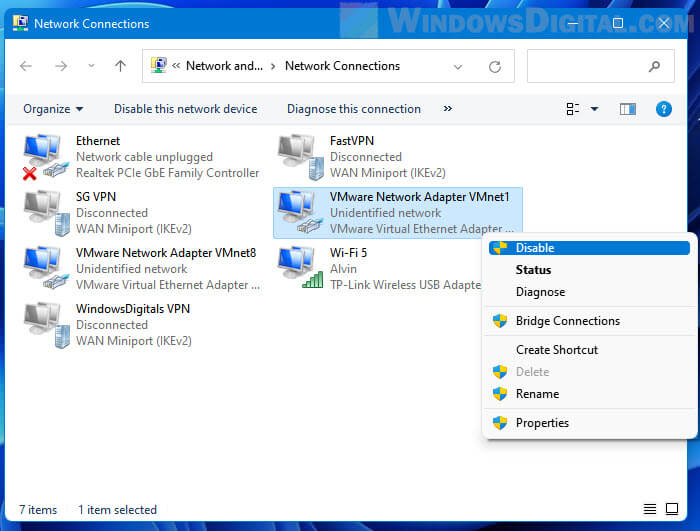Select the VMware Network Adapter VMnet1 icon
The width and height of the screenshot is (700, 531).
point(300,213)
